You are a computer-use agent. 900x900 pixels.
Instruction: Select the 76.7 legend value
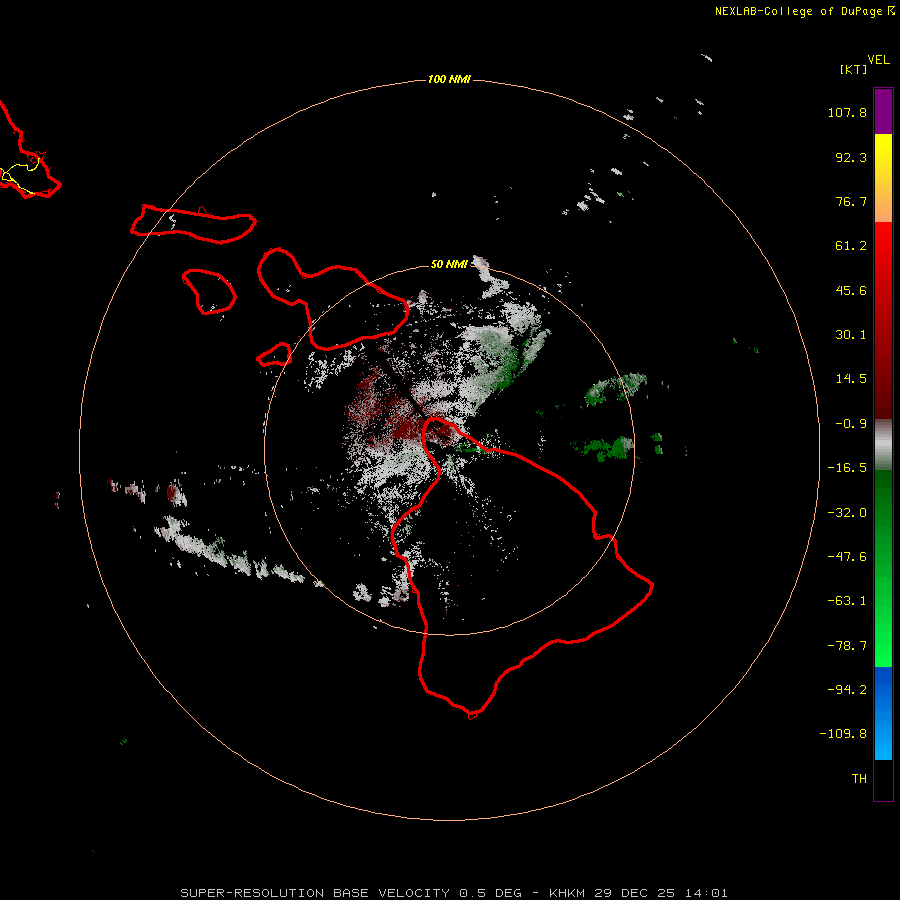(x=851, y=201)
